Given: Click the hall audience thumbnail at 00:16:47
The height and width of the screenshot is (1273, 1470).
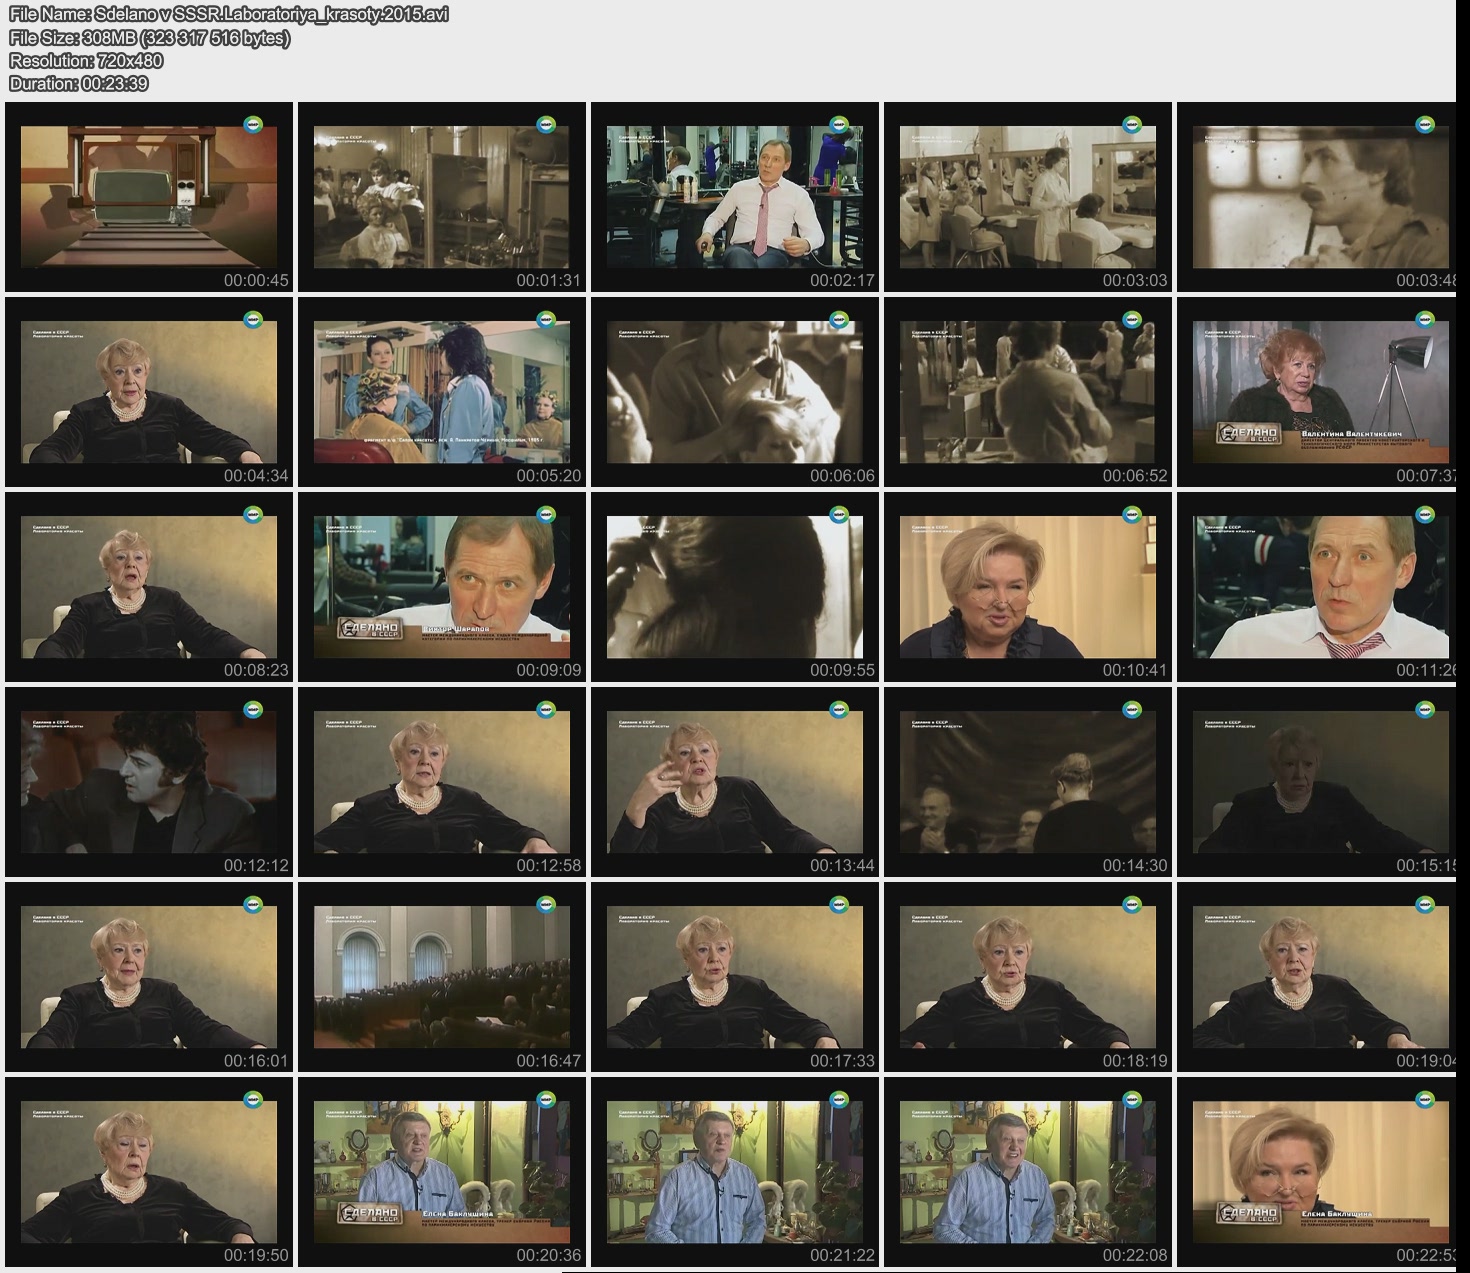Looking at the screenshot, I should (442, 977).
